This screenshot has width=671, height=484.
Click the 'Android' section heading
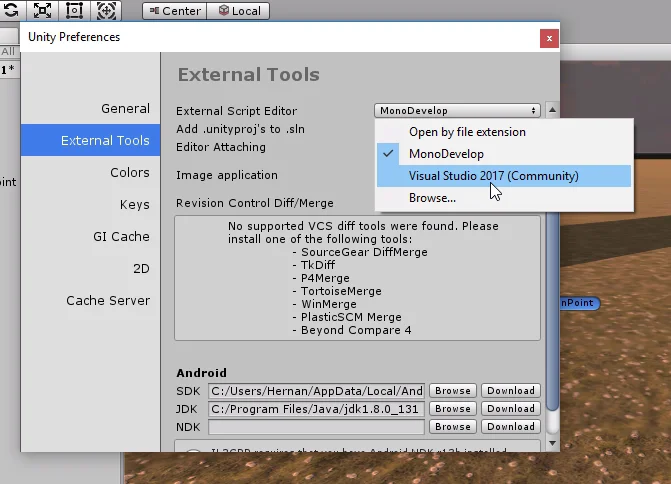[x=202, y=373]
